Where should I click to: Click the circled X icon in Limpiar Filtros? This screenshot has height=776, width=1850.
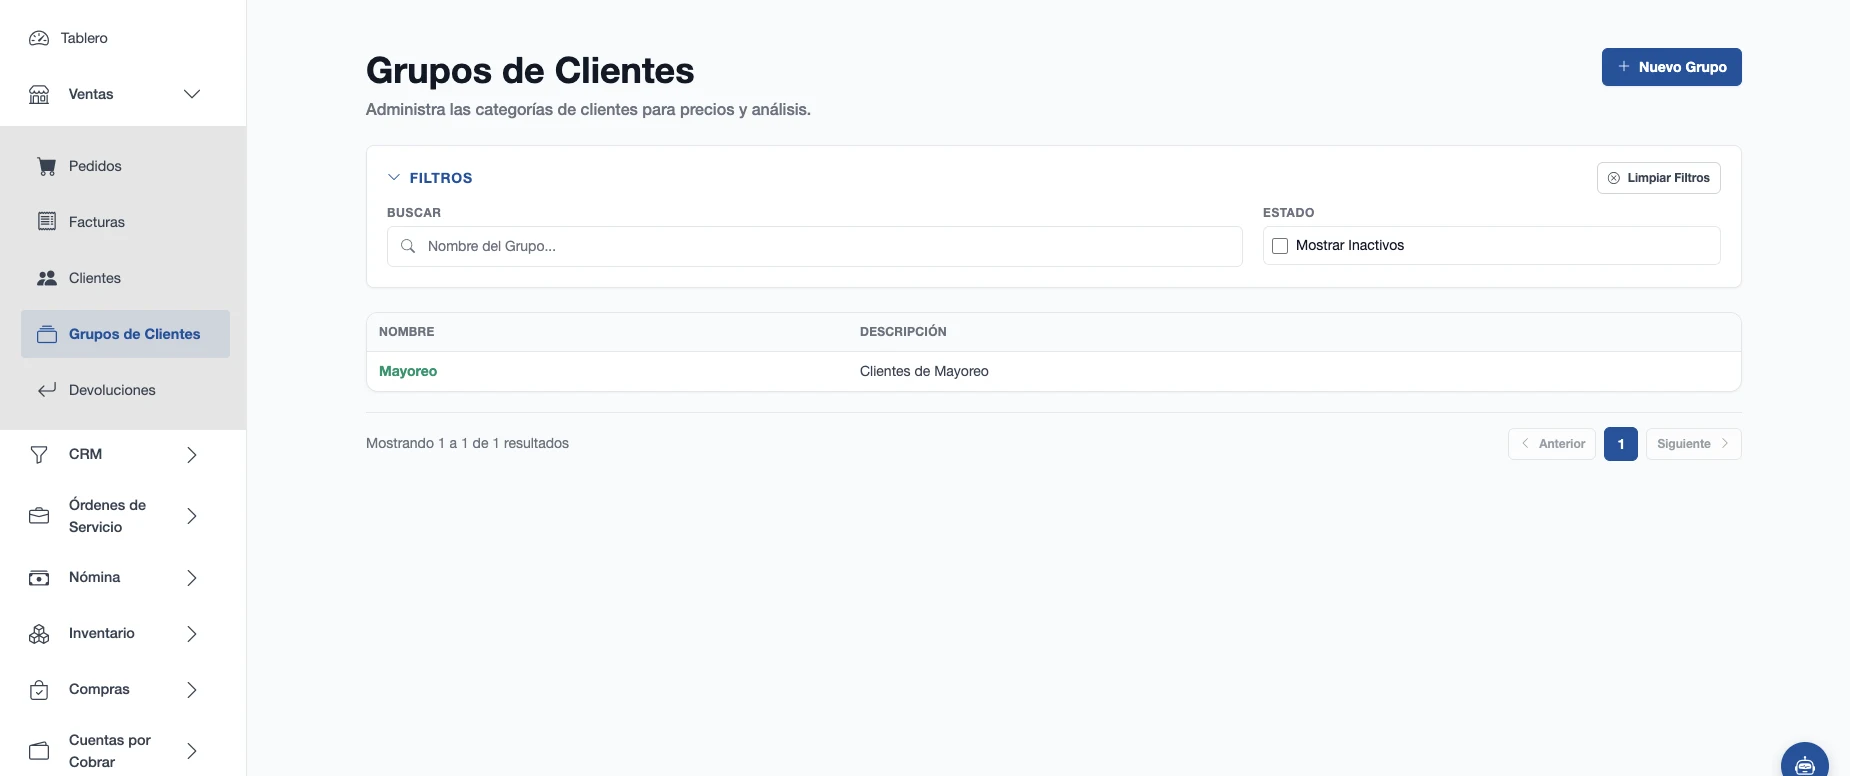pyautogui.click(x=1614, y=178)
